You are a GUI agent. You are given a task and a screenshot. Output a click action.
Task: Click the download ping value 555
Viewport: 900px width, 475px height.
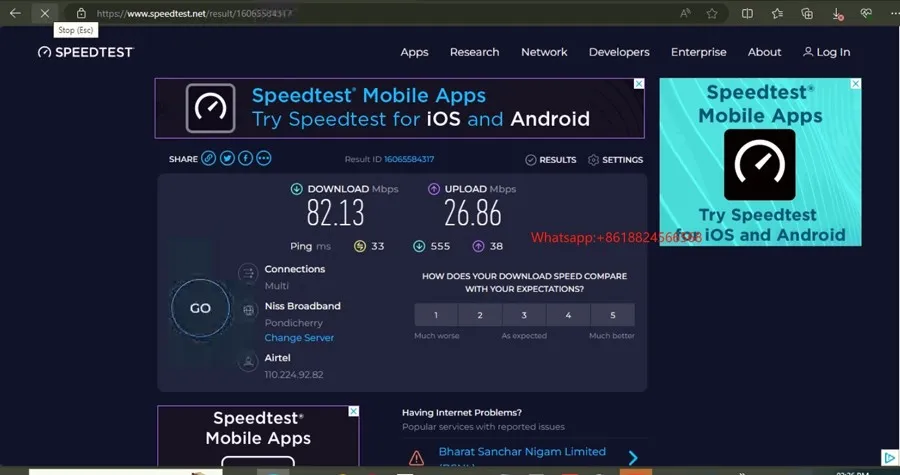pyautogui.click(x=440, y=247)
